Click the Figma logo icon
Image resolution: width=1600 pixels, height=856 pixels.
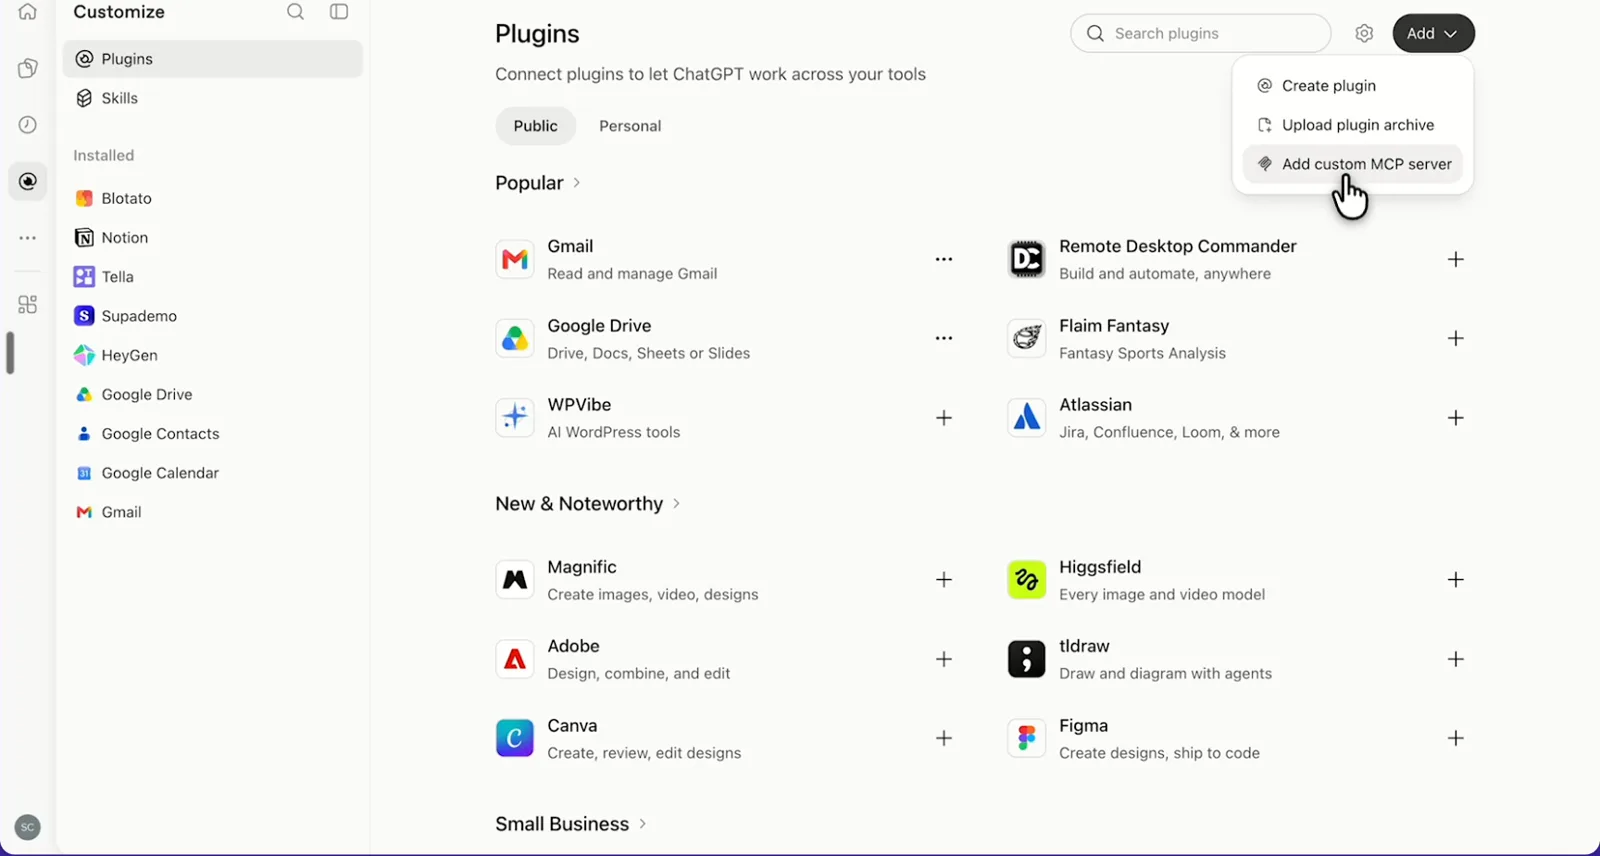[1027, 738]
